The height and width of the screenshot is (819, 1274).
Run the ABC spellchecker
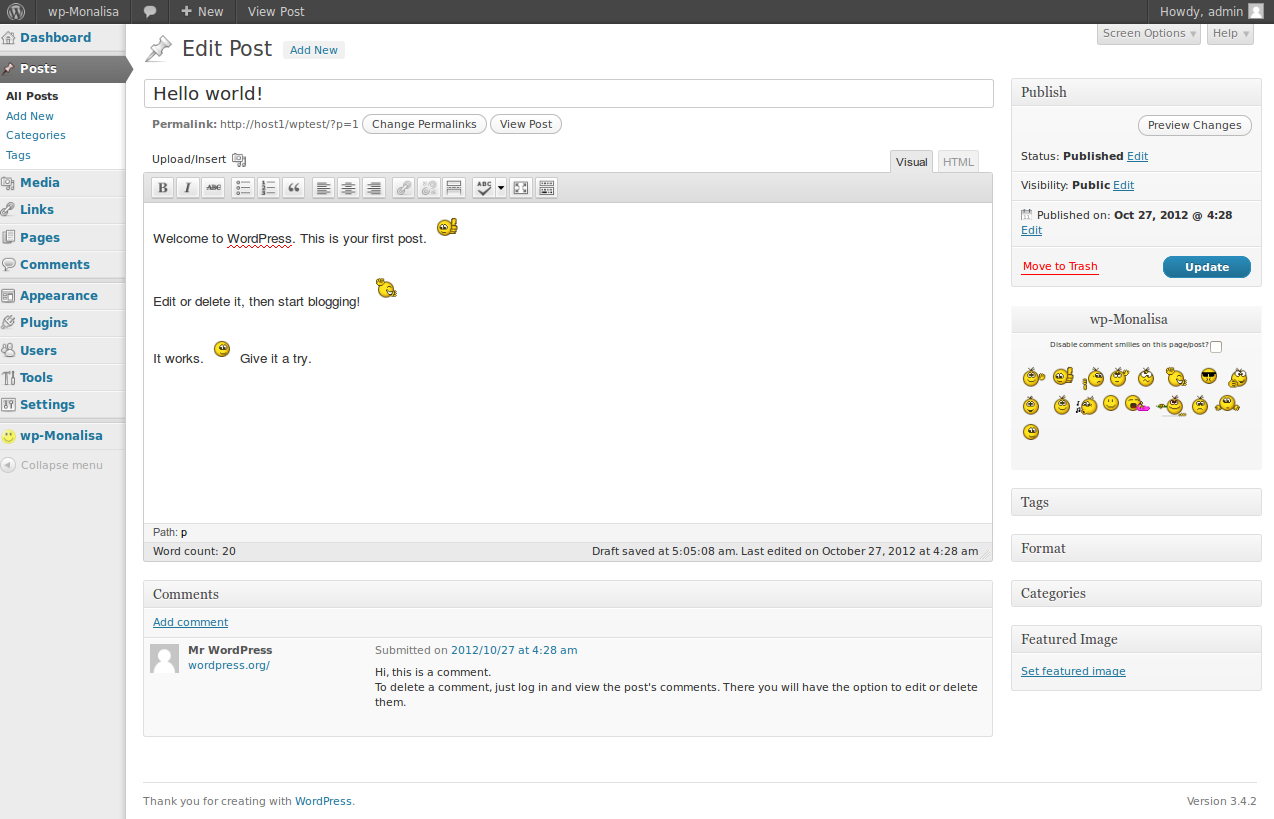(x=484, y=188)
